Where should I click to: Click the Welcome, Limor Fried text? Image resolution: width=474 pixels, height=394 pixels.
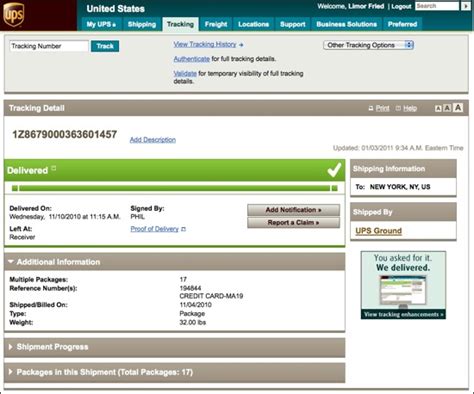click(351, 6)
